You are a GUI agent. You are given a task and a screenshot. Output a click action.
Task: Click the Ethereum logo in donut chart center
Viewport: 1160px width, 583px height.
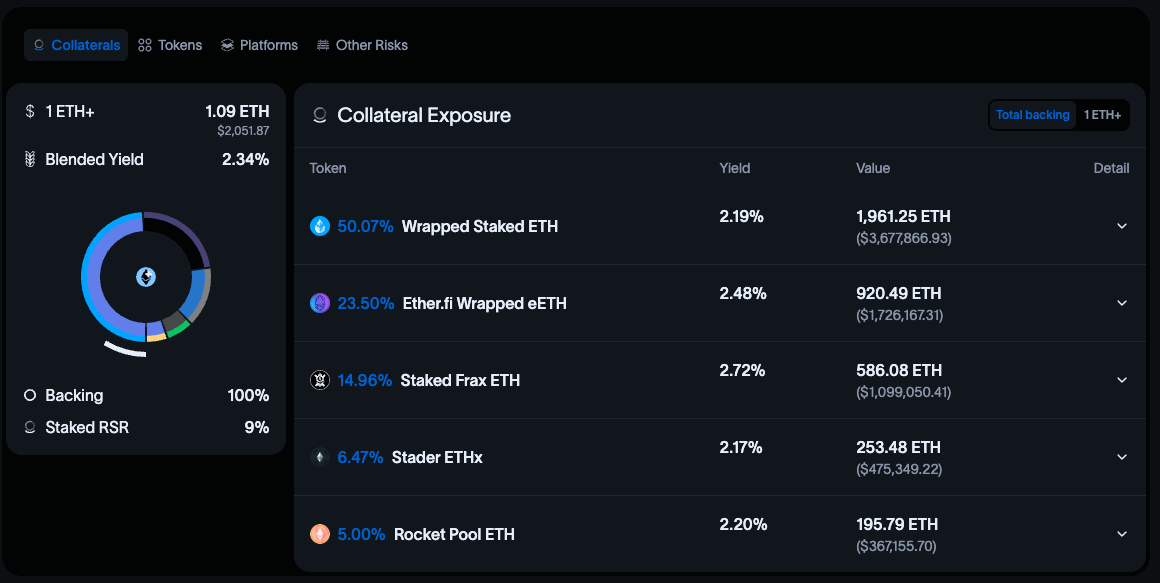(x=146, y=277)
